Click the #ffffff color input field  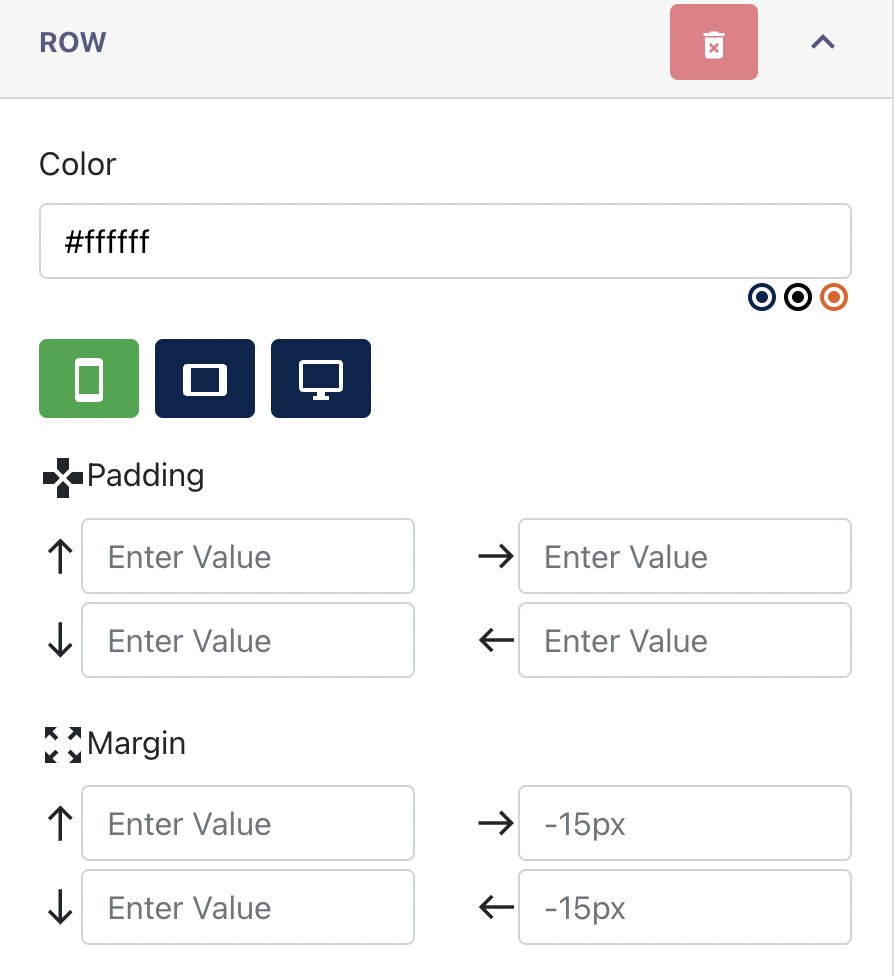click(445, 241)
